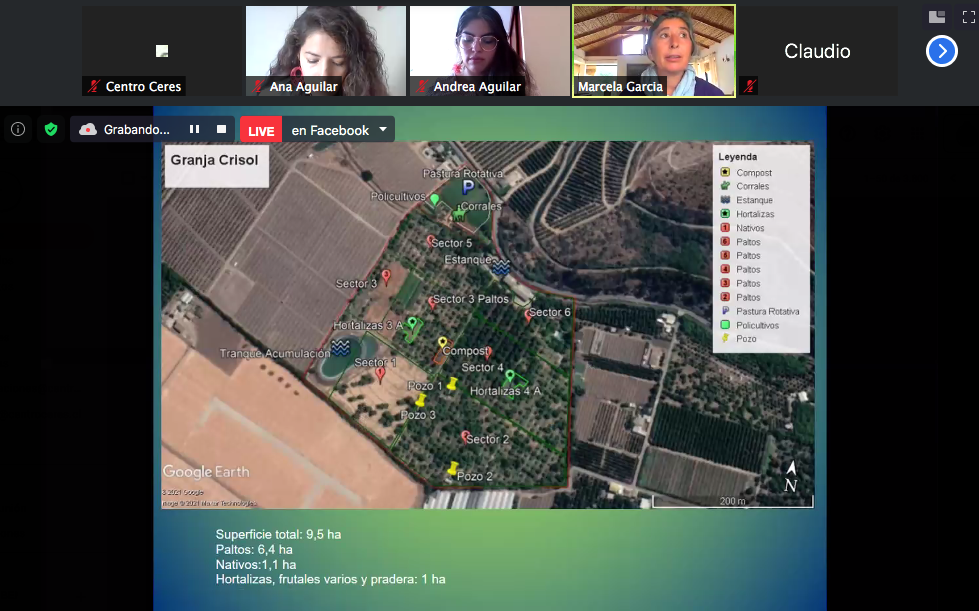Pause the cloud recording
The width and height of the screenshot is (979, 611).
click(194, 129)
